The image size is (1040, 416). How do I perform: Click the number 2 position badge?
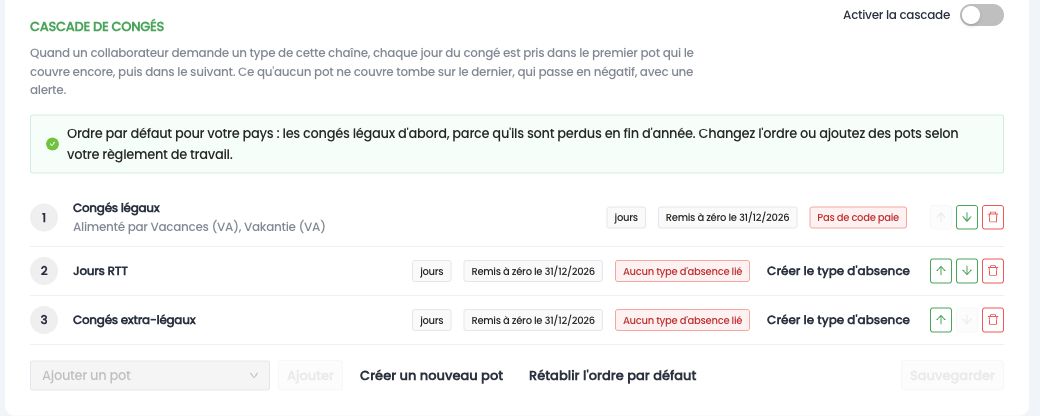tap(44, 271)
